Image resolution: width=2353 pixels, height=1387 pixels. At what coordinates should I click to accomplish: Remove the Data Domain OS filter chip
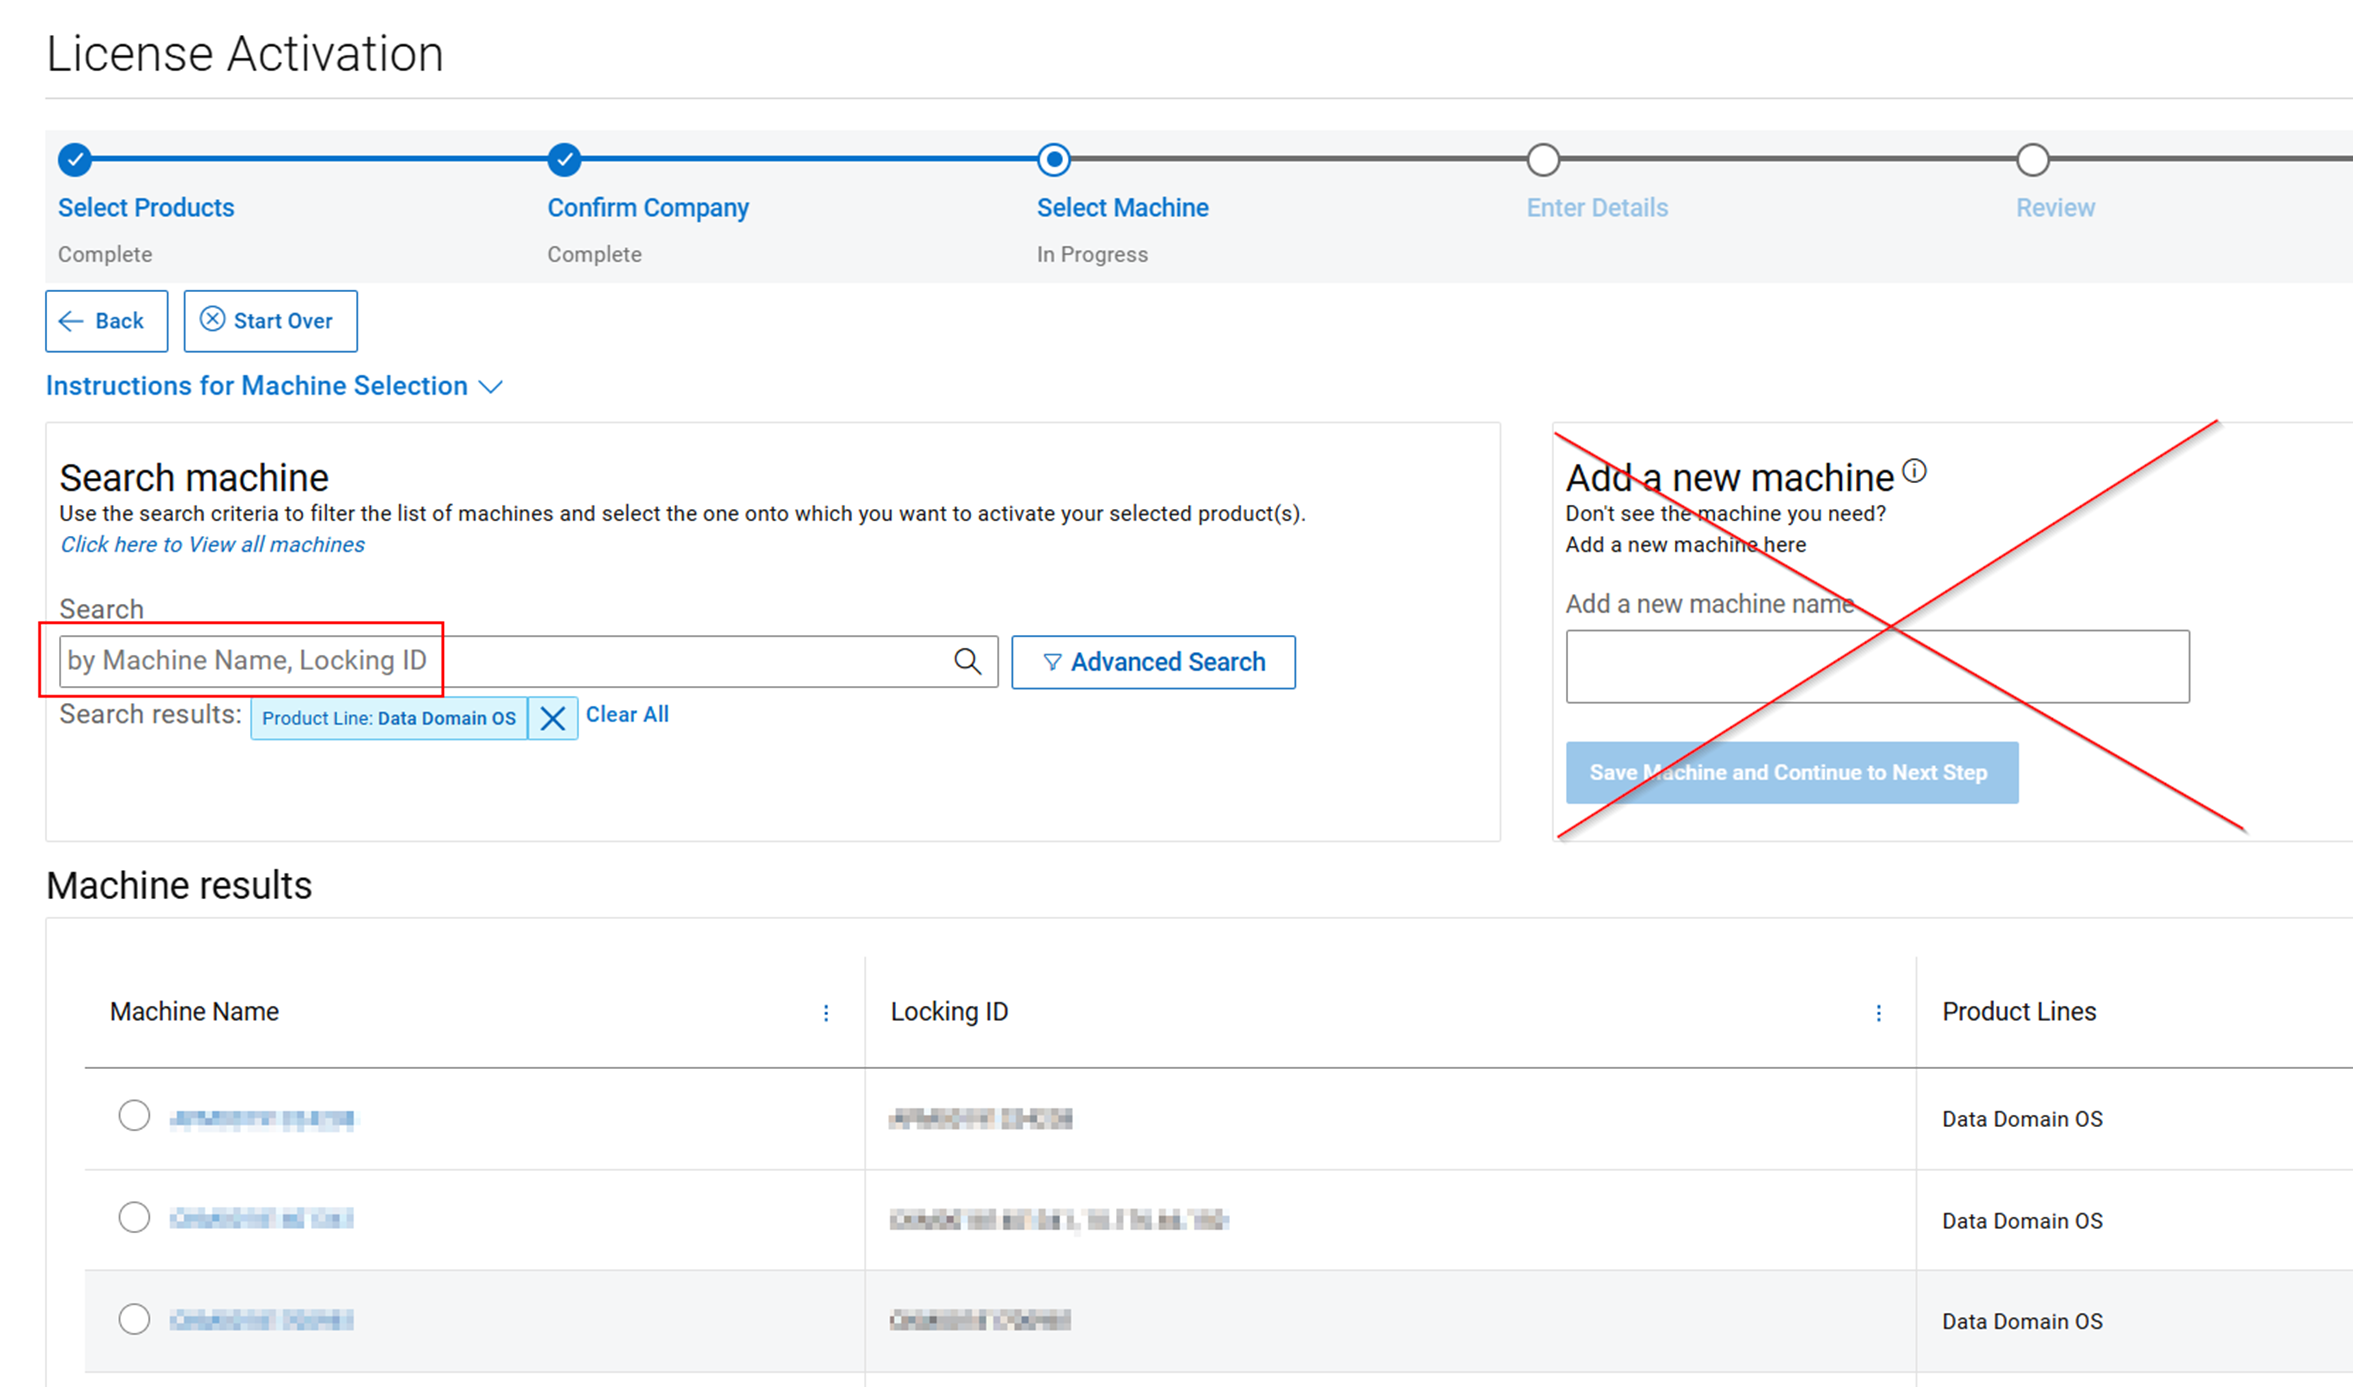point(552,718)
